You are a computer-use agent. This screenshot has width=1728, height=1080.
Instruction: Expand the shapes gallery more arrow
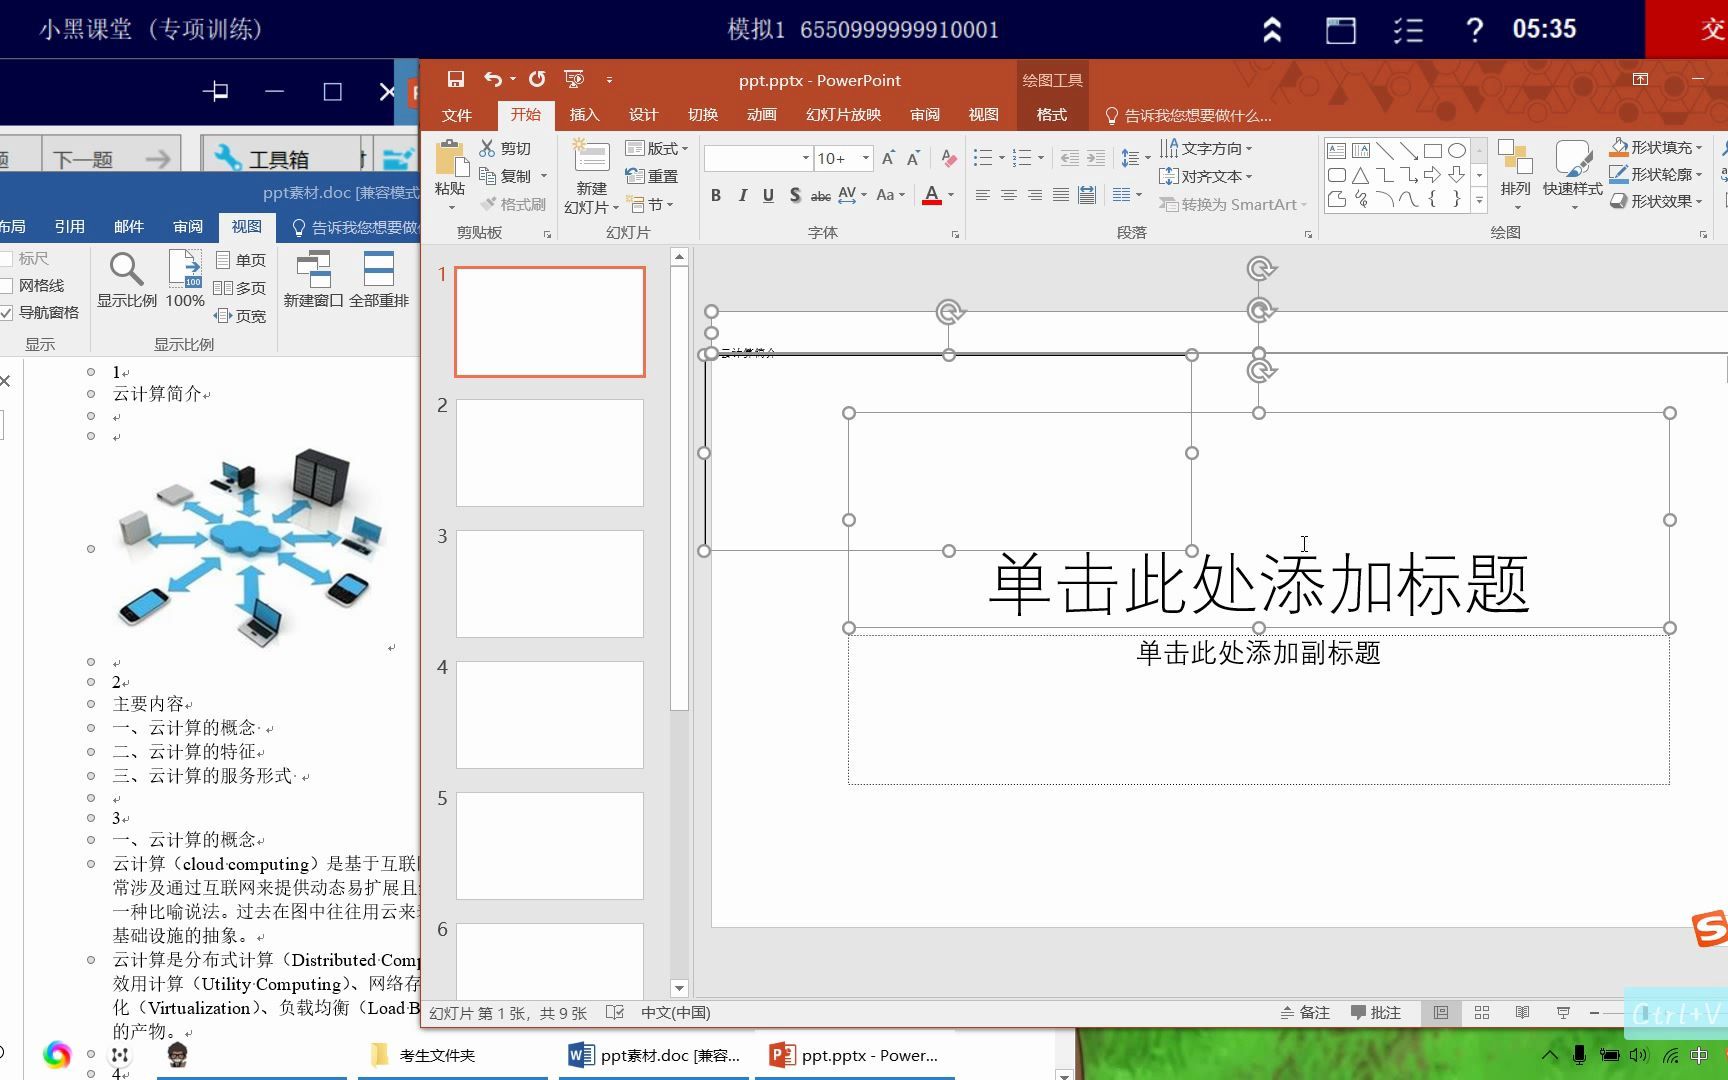pos(1479,199)
